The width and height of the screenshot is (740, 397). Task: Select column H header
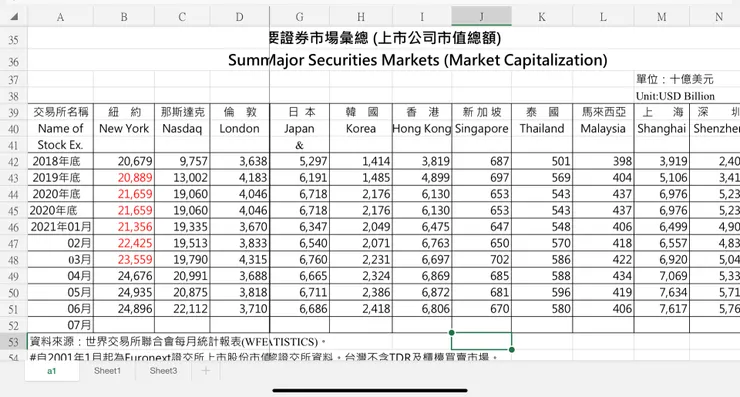pos(361,17)
